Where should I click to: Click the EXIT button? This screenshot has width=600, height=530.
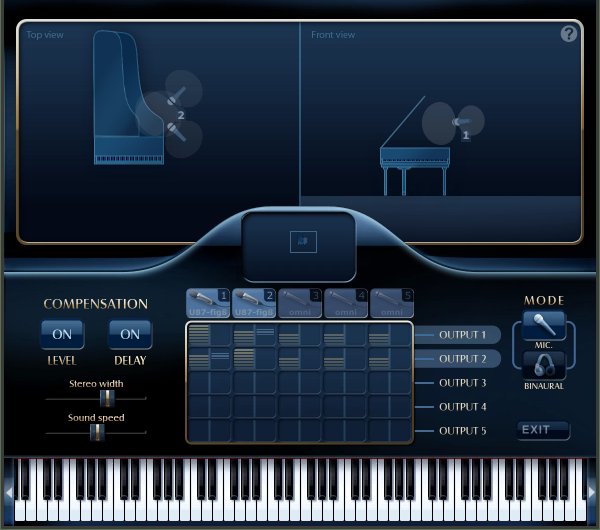[x=543, y=430]
